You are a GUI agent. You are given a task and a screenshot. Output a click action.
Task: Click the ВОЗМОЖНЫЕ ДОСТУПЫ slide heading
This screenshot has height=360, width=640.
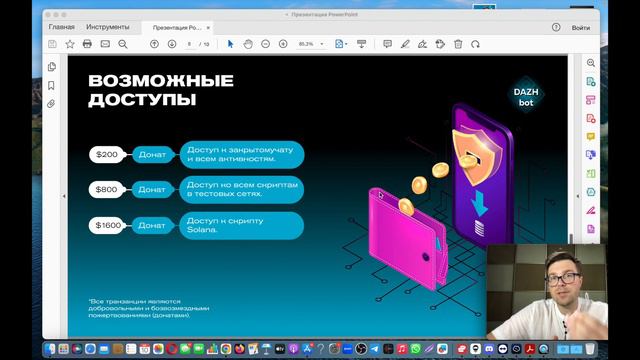pos(161,90)
